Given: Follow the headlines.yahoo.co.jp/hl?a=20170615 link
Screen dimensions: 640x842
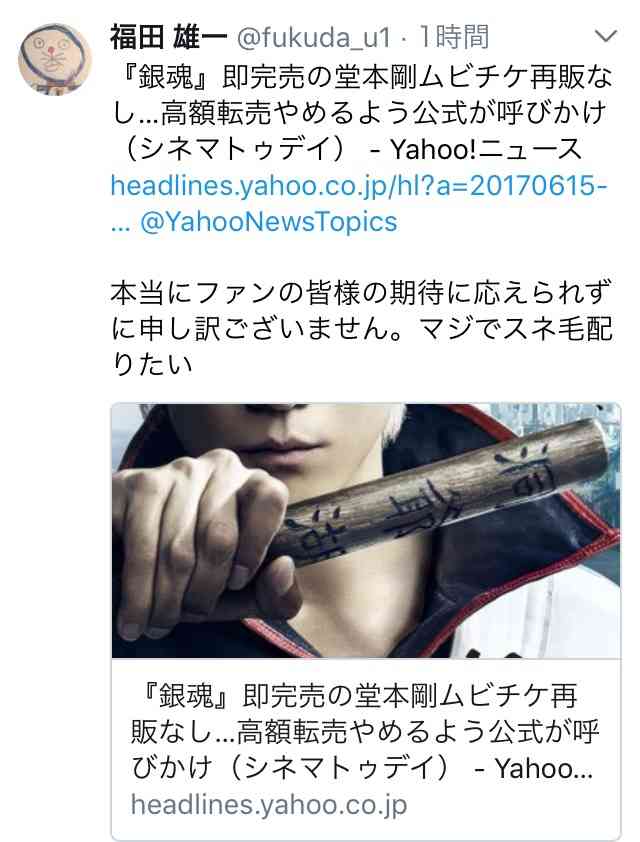Looking at the screenshot, I should coord(359,186).
